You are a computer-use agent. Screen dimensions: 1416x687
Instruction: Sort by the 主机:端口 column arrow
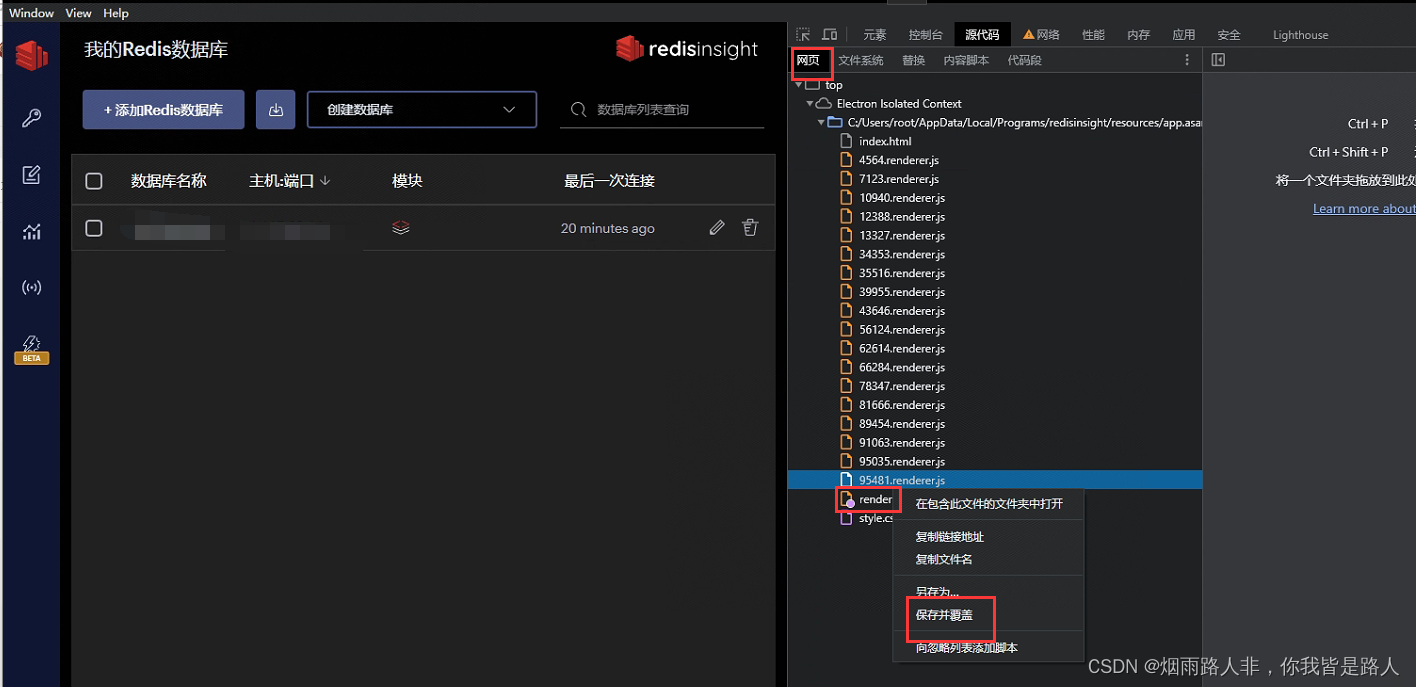coord(325,181)
